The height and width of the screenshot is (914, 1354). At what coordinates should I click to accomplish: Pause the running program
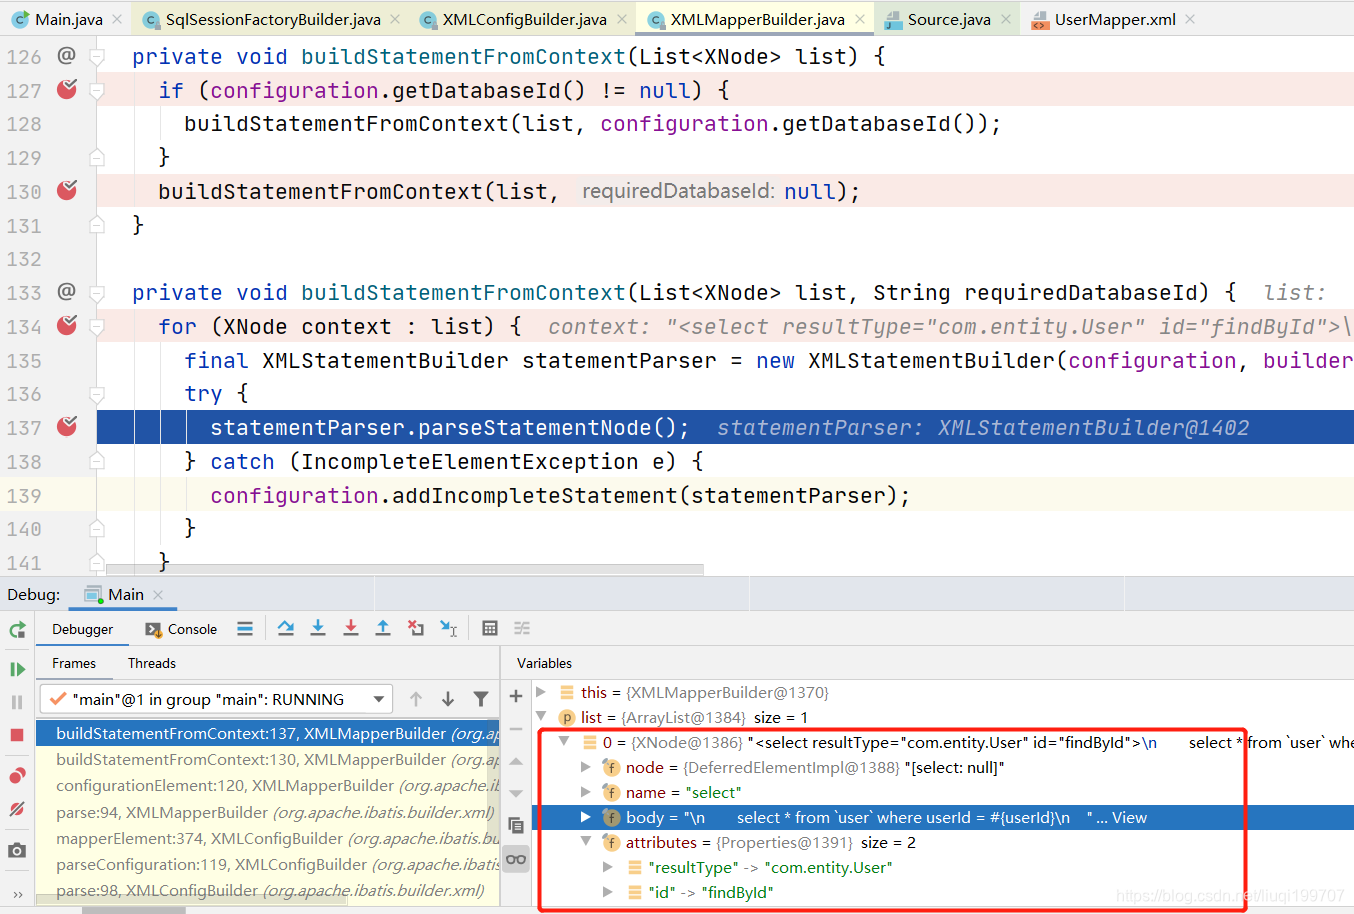click(17, 702)
